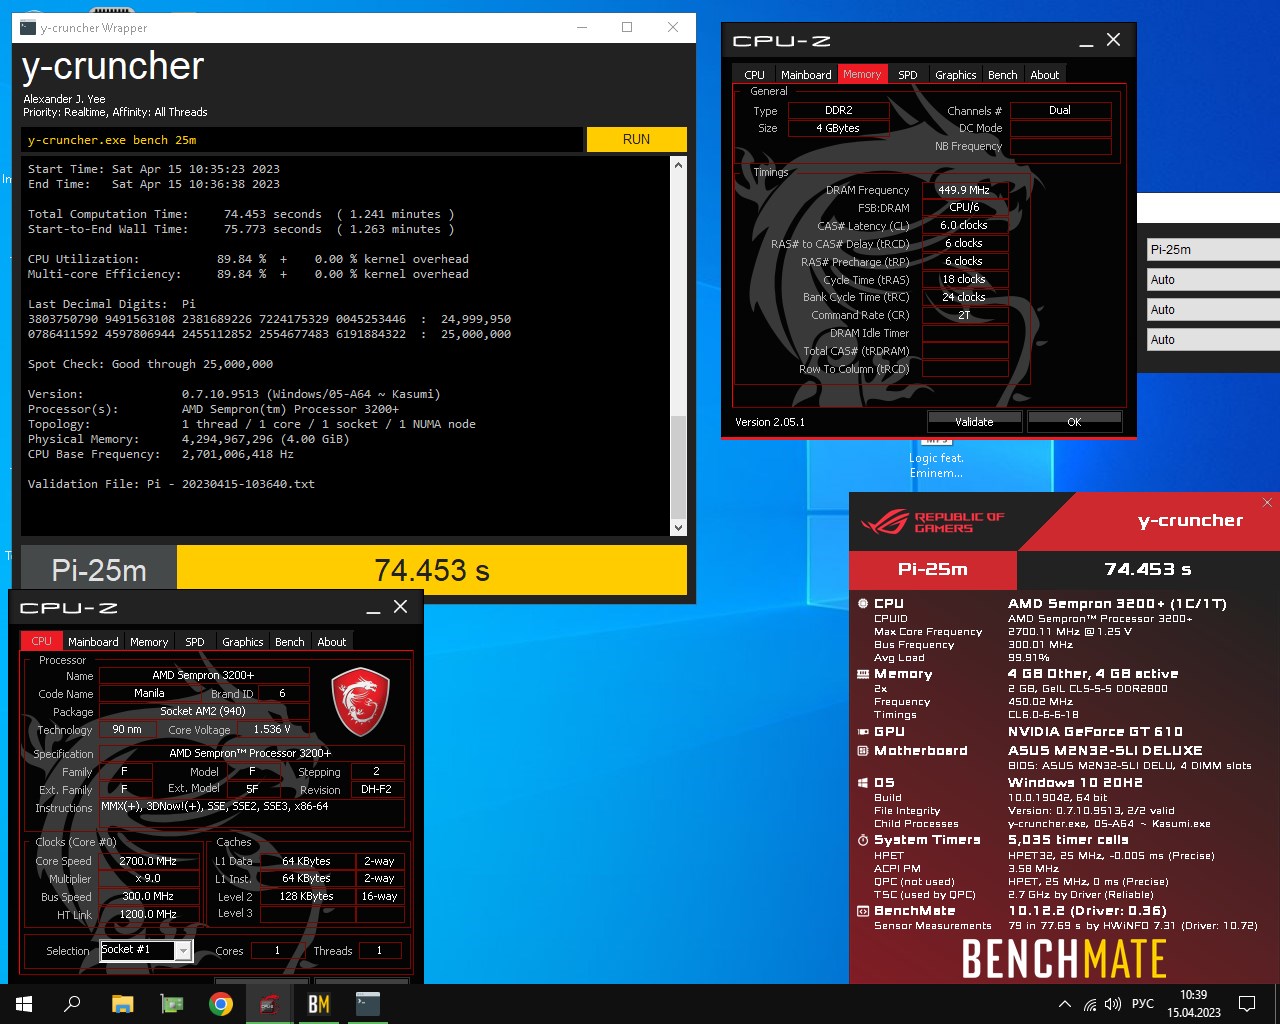
Task: Open Memory tab in lower CPU-Z window
Action: [149, 642]
